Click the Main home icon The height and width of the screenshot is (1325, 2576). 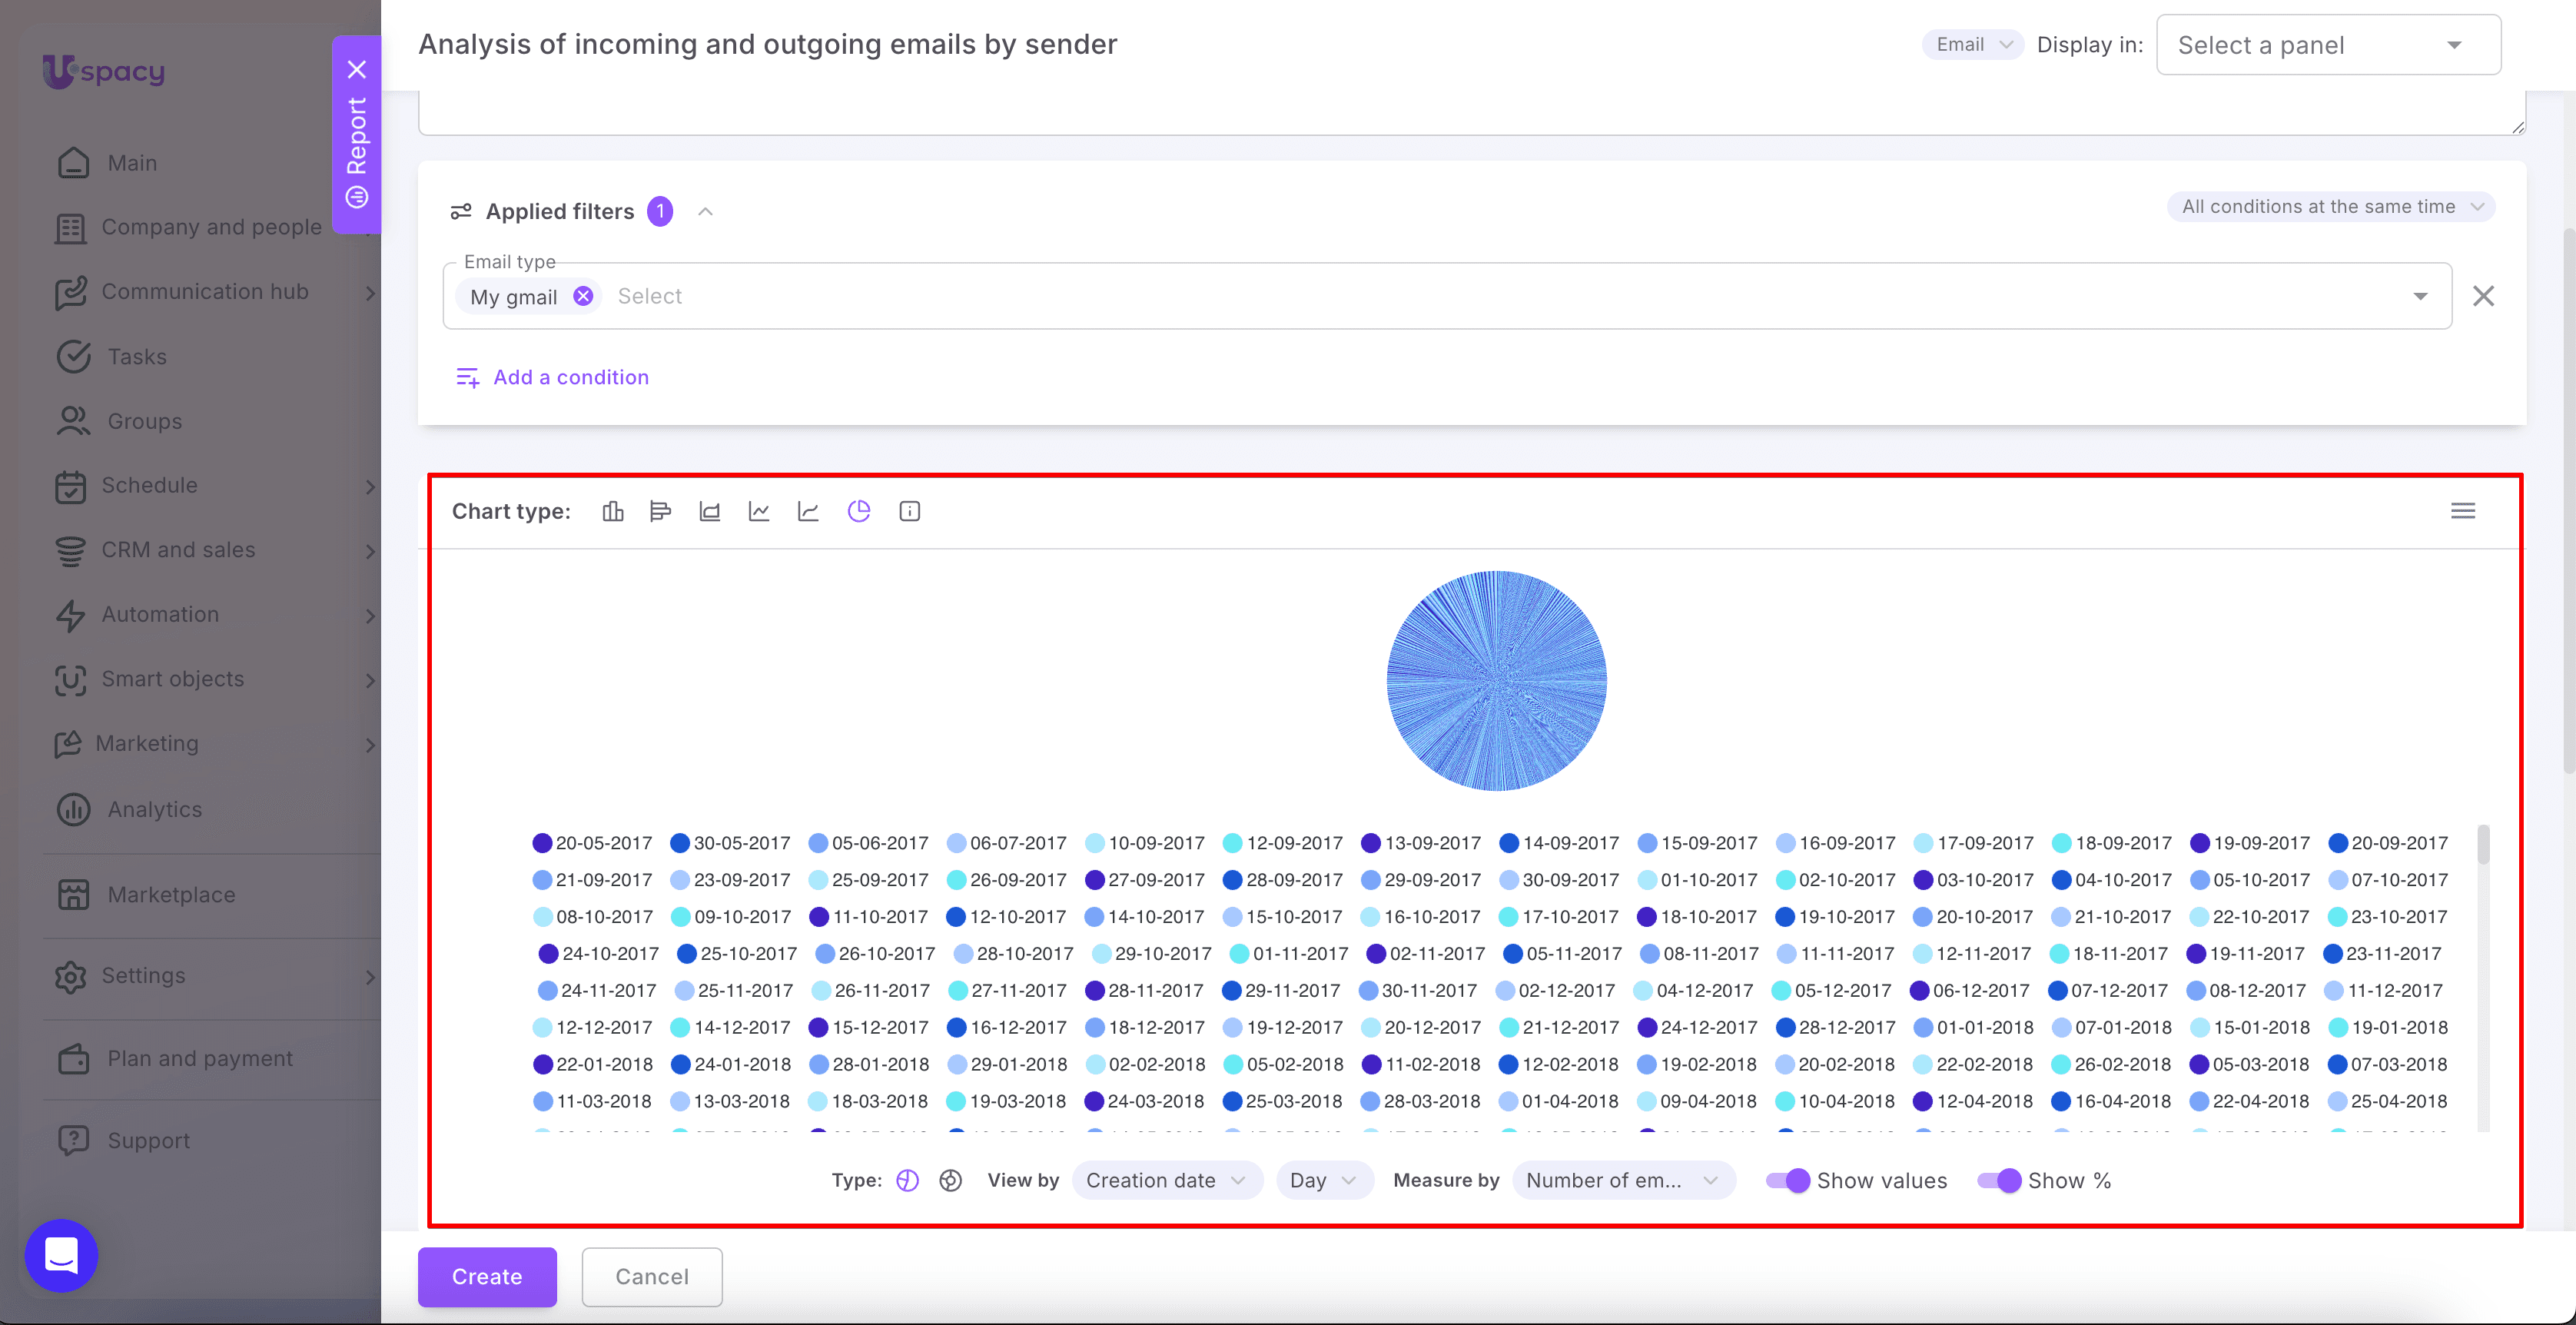pyautogui.click(x=73, y=162)
